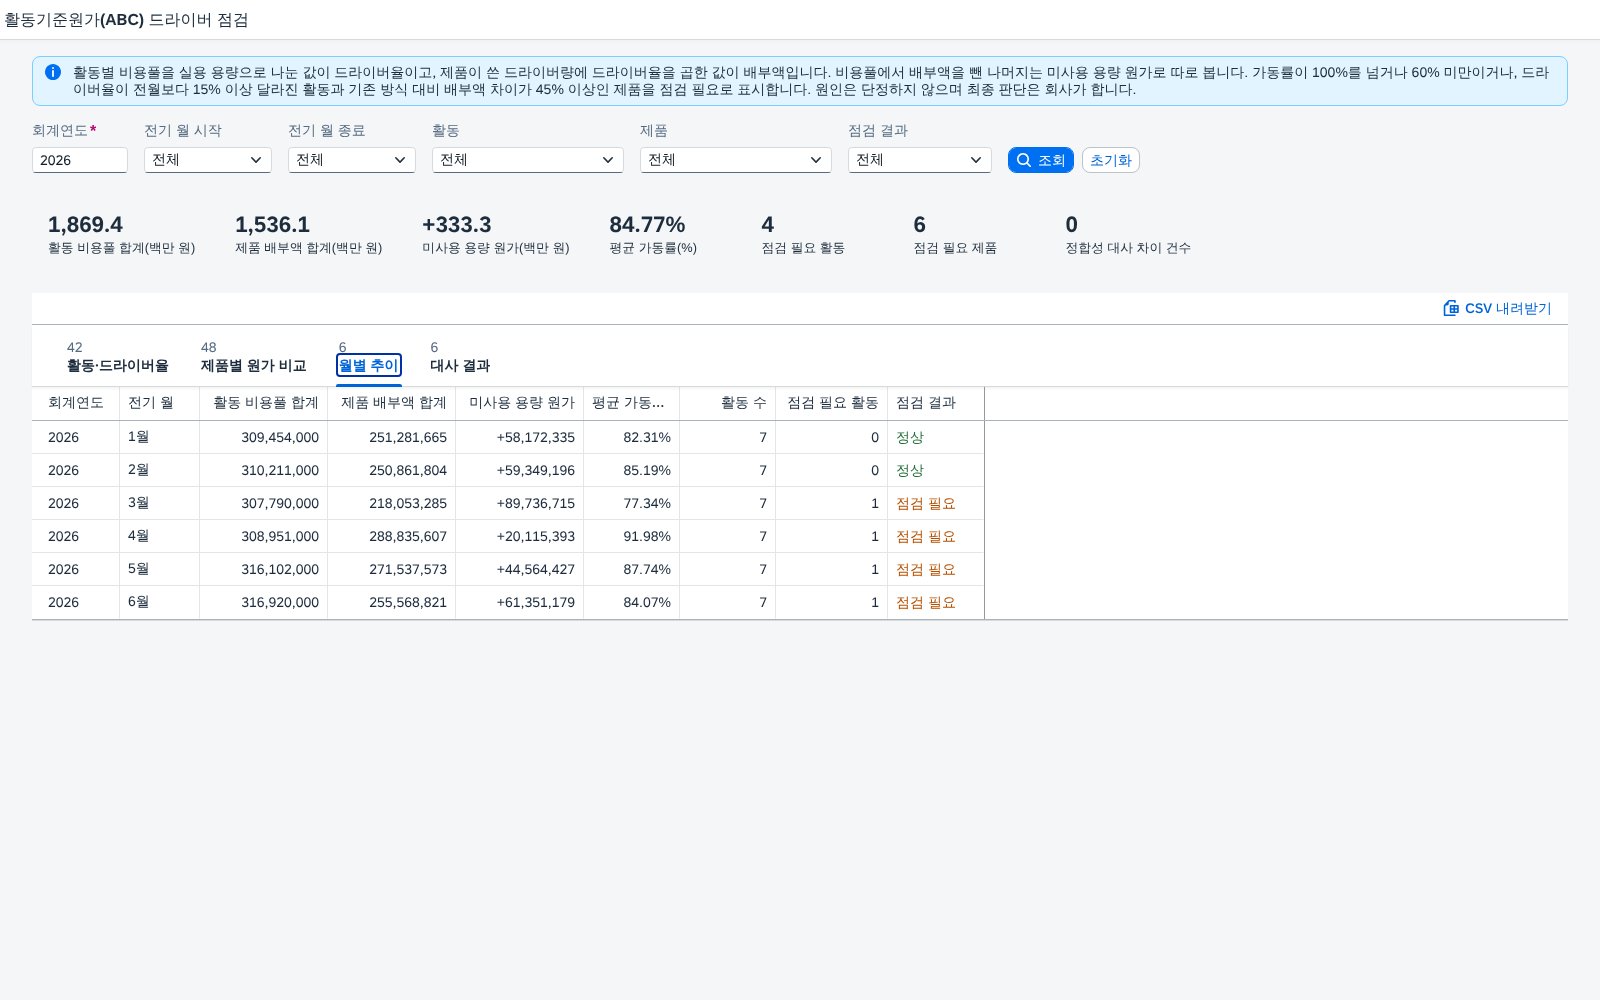
Task: Click the 초기화 reset button
Action: click(x=1111, y=160)
